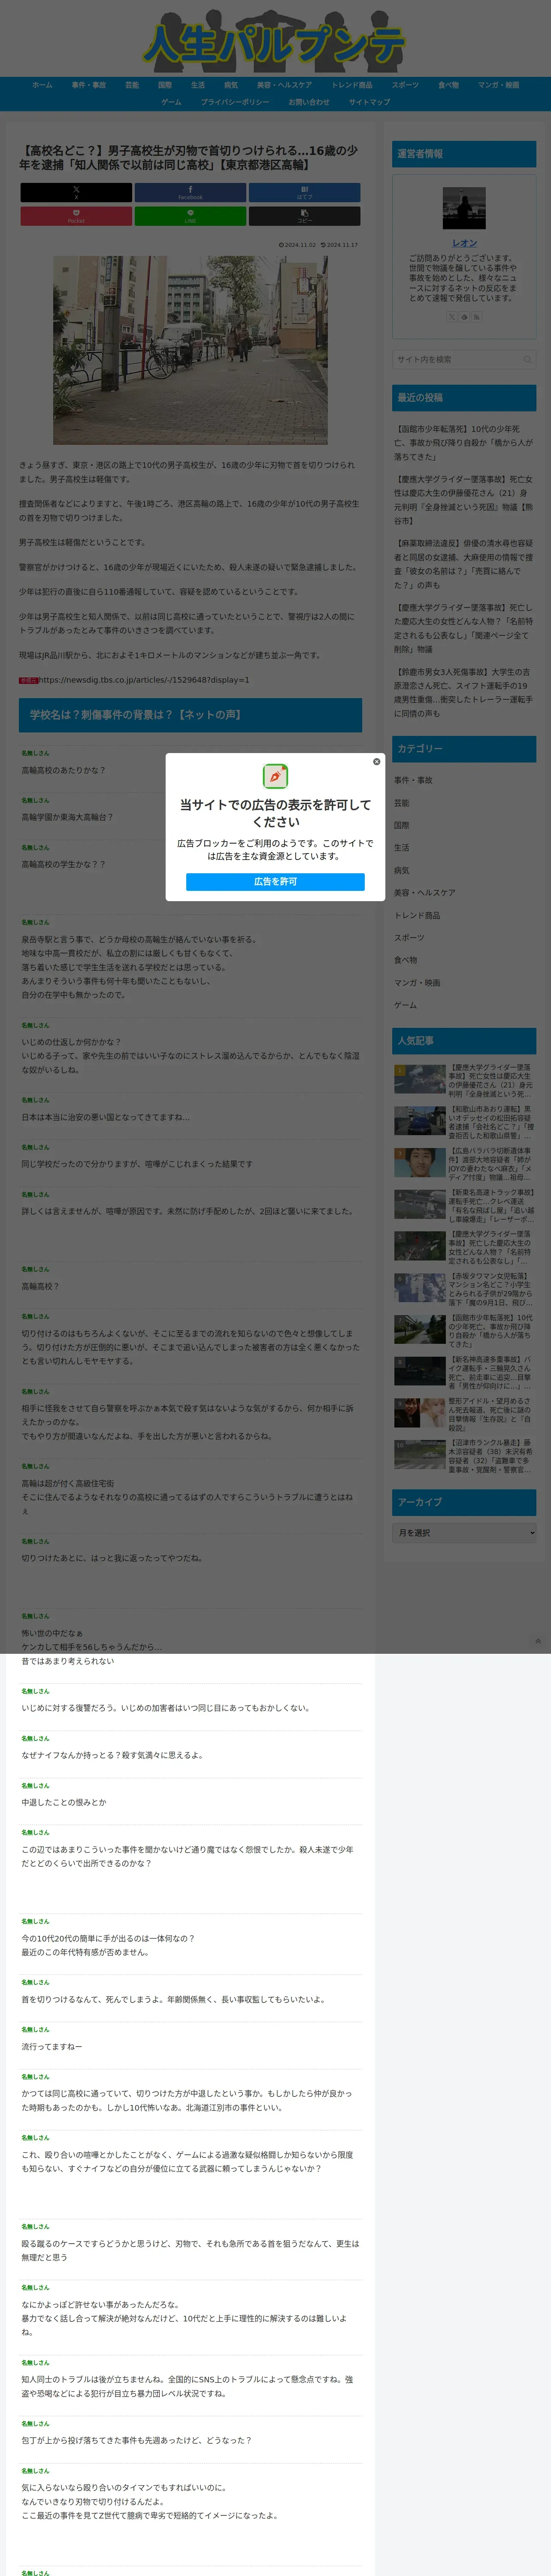Bookmark the article on はてブ
551x2576 pixels.
(304, 192)
